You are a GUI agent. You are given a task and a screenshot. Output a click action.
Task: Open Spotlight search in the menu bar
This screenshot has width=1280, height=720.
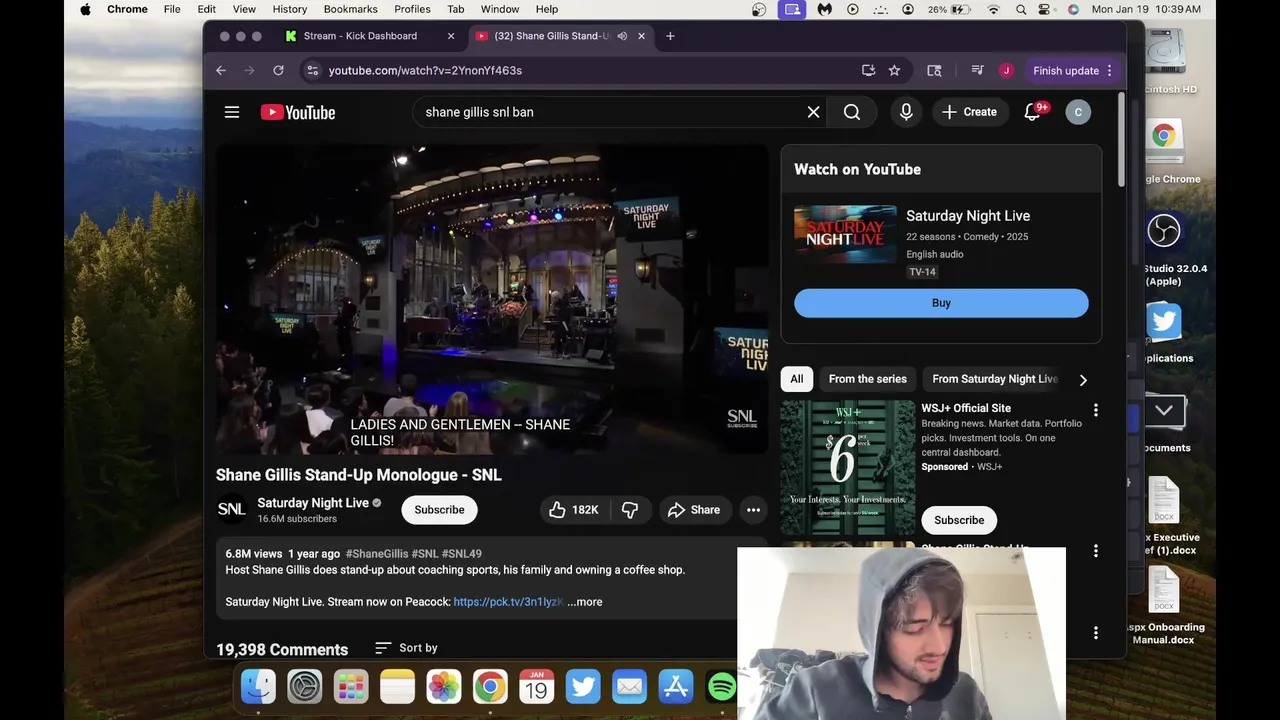(1021, 9)
